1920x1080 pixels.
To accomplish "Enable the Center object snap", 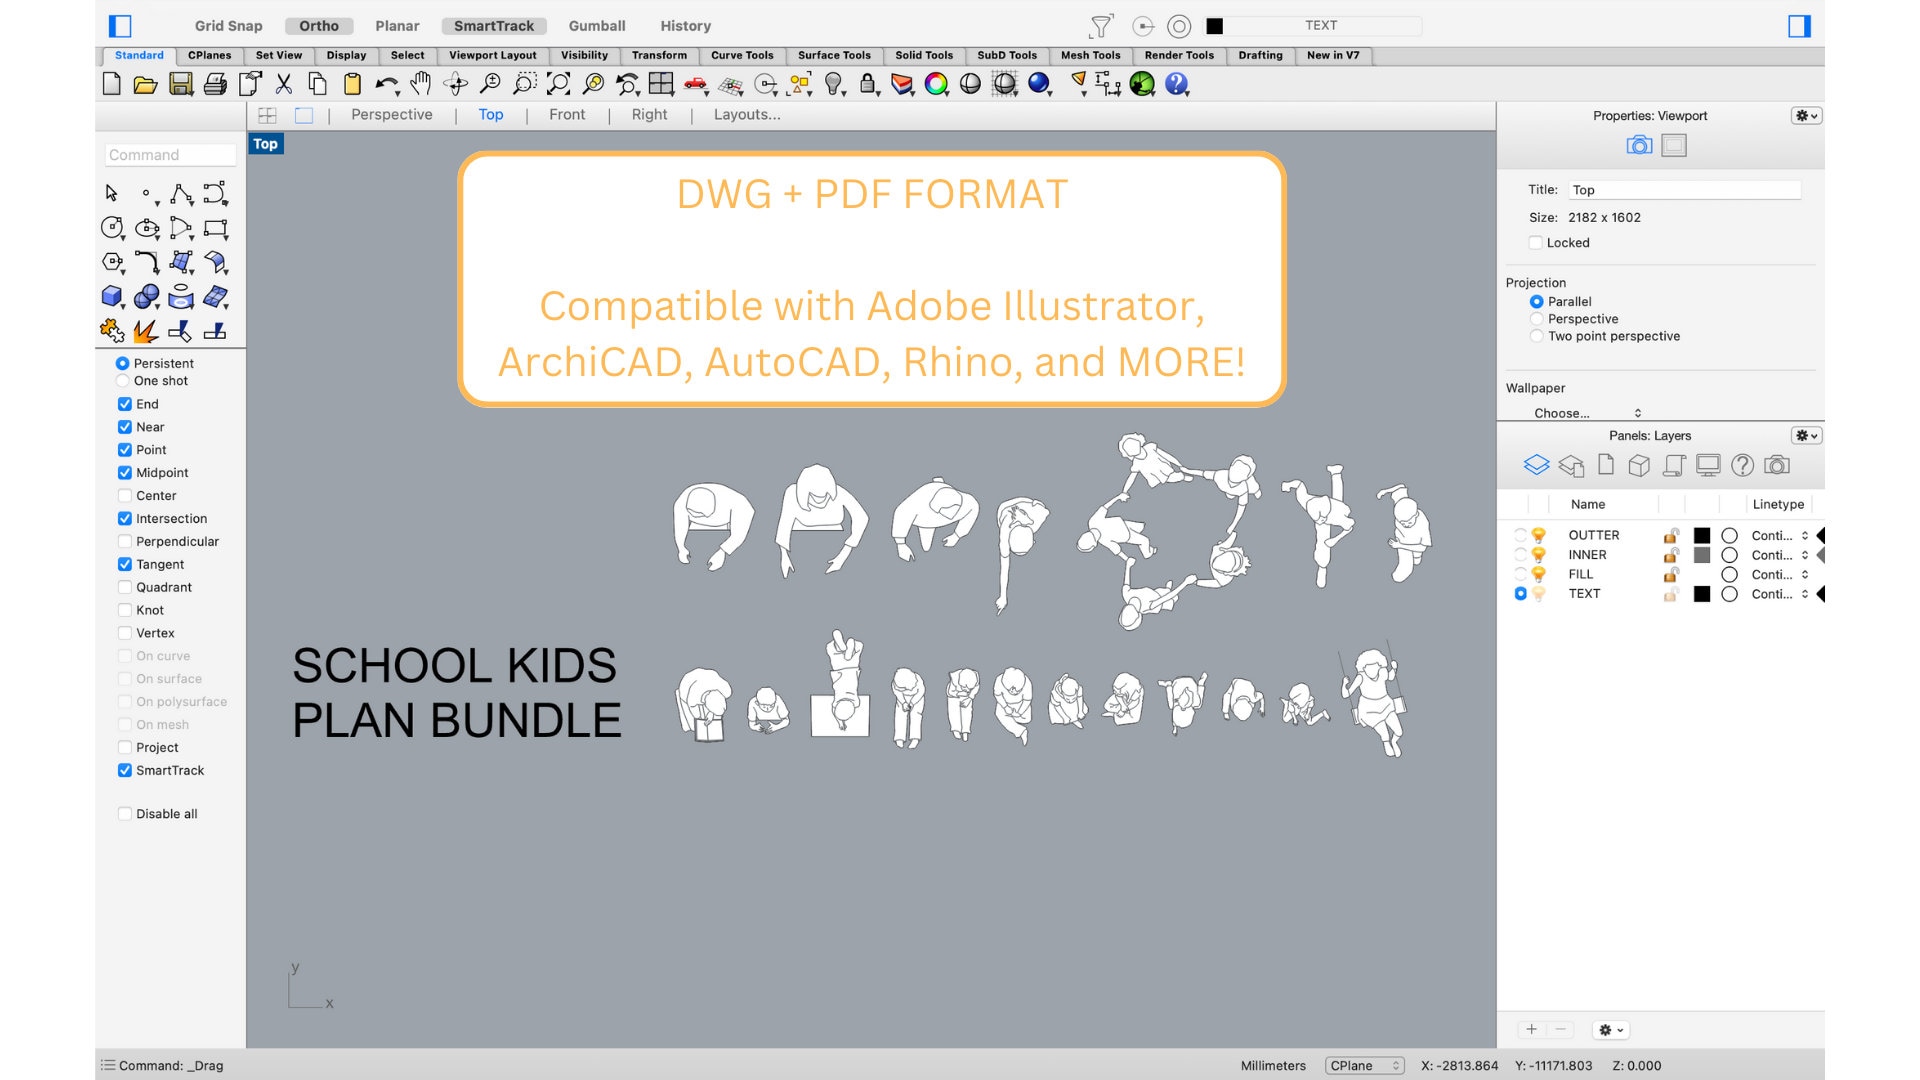I will (125, 495).
